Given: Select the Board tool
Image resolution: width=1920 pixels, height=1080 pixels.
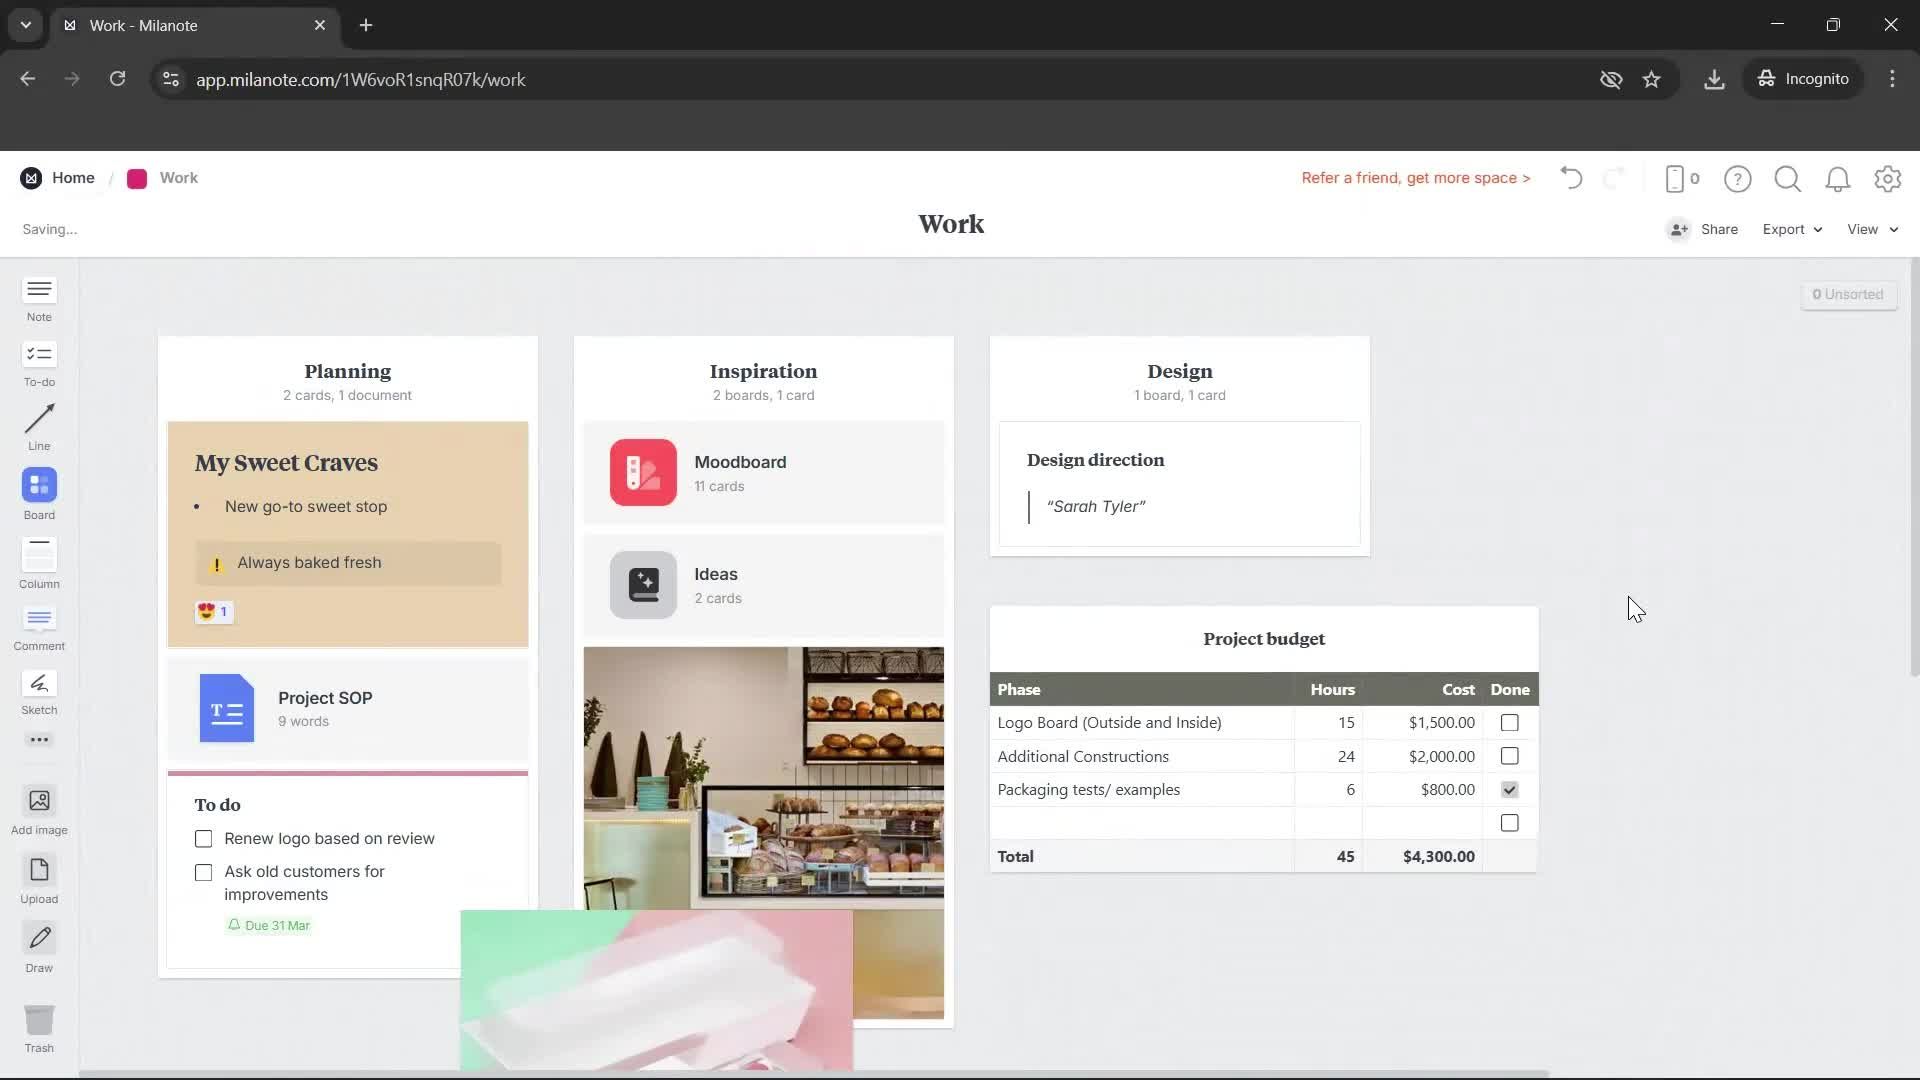Looking at the screenshot, I should tap(38, 492).
